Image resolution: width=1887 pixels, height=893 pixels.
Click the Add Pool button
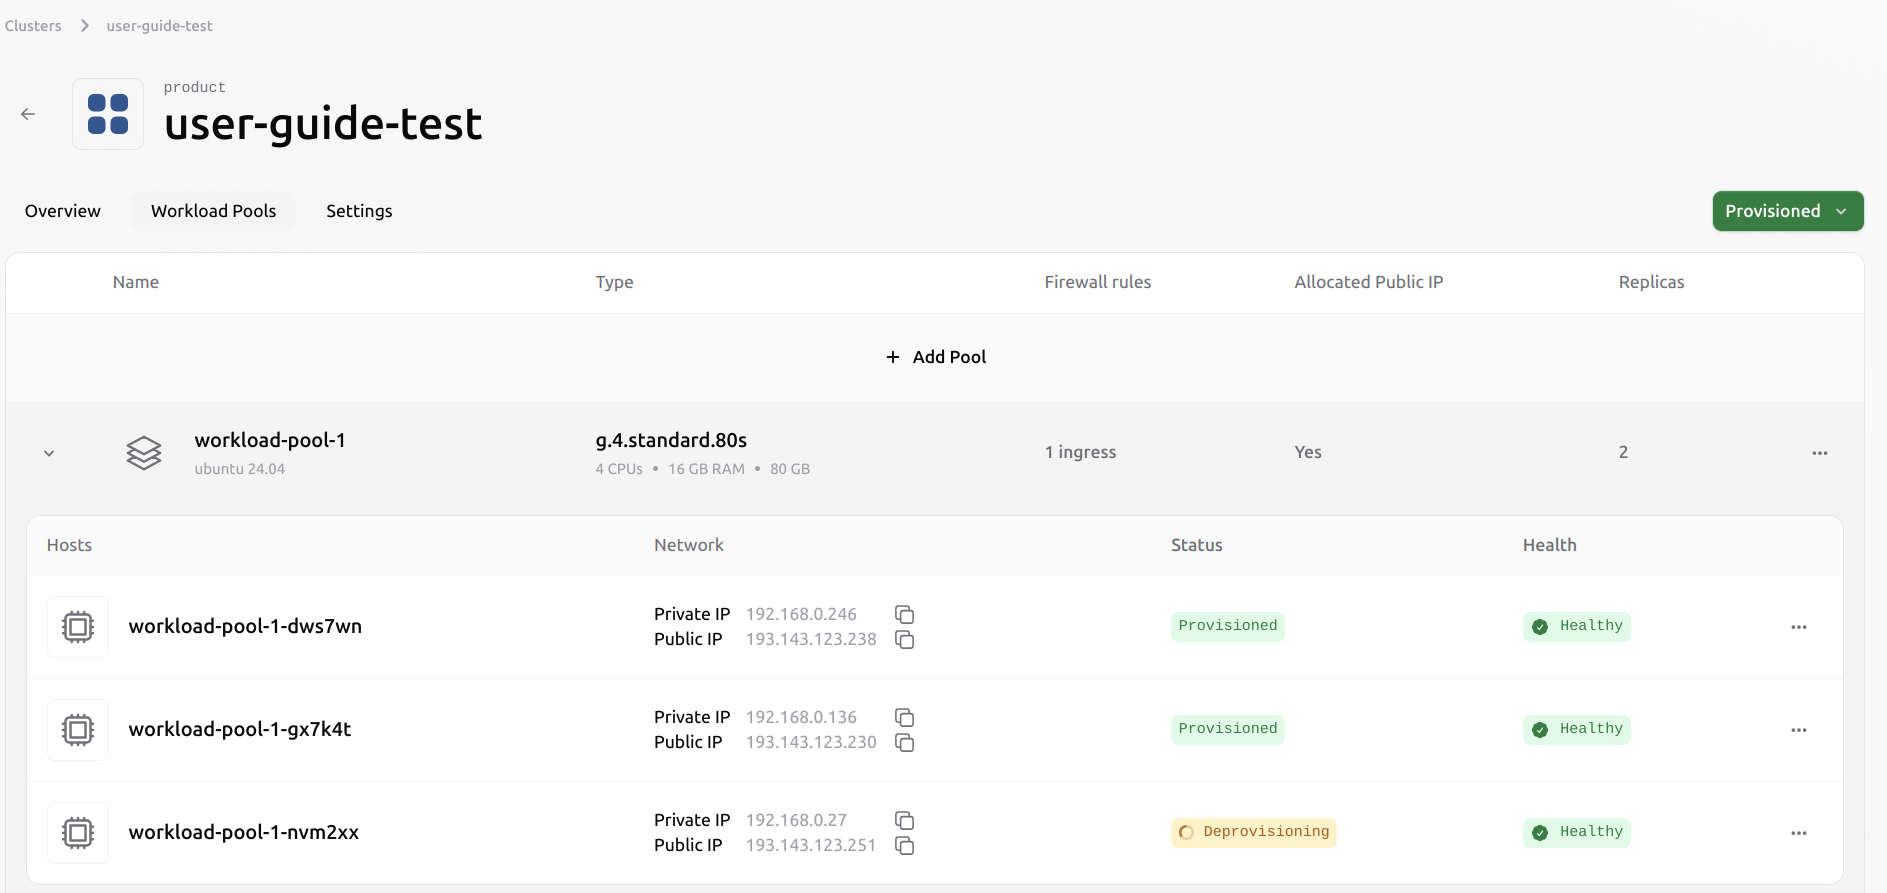936,357
